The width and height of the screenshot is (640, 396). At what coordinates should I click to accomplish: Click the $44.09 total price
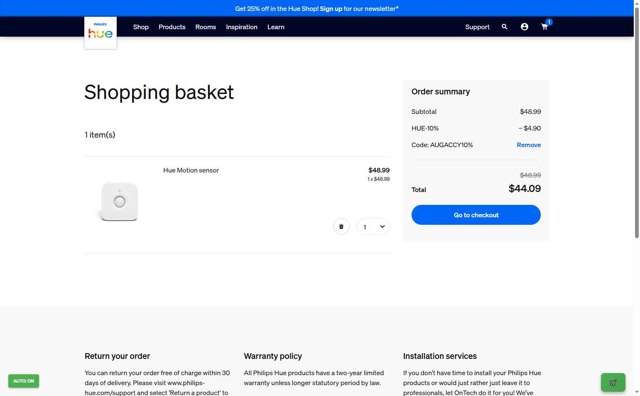524,189
